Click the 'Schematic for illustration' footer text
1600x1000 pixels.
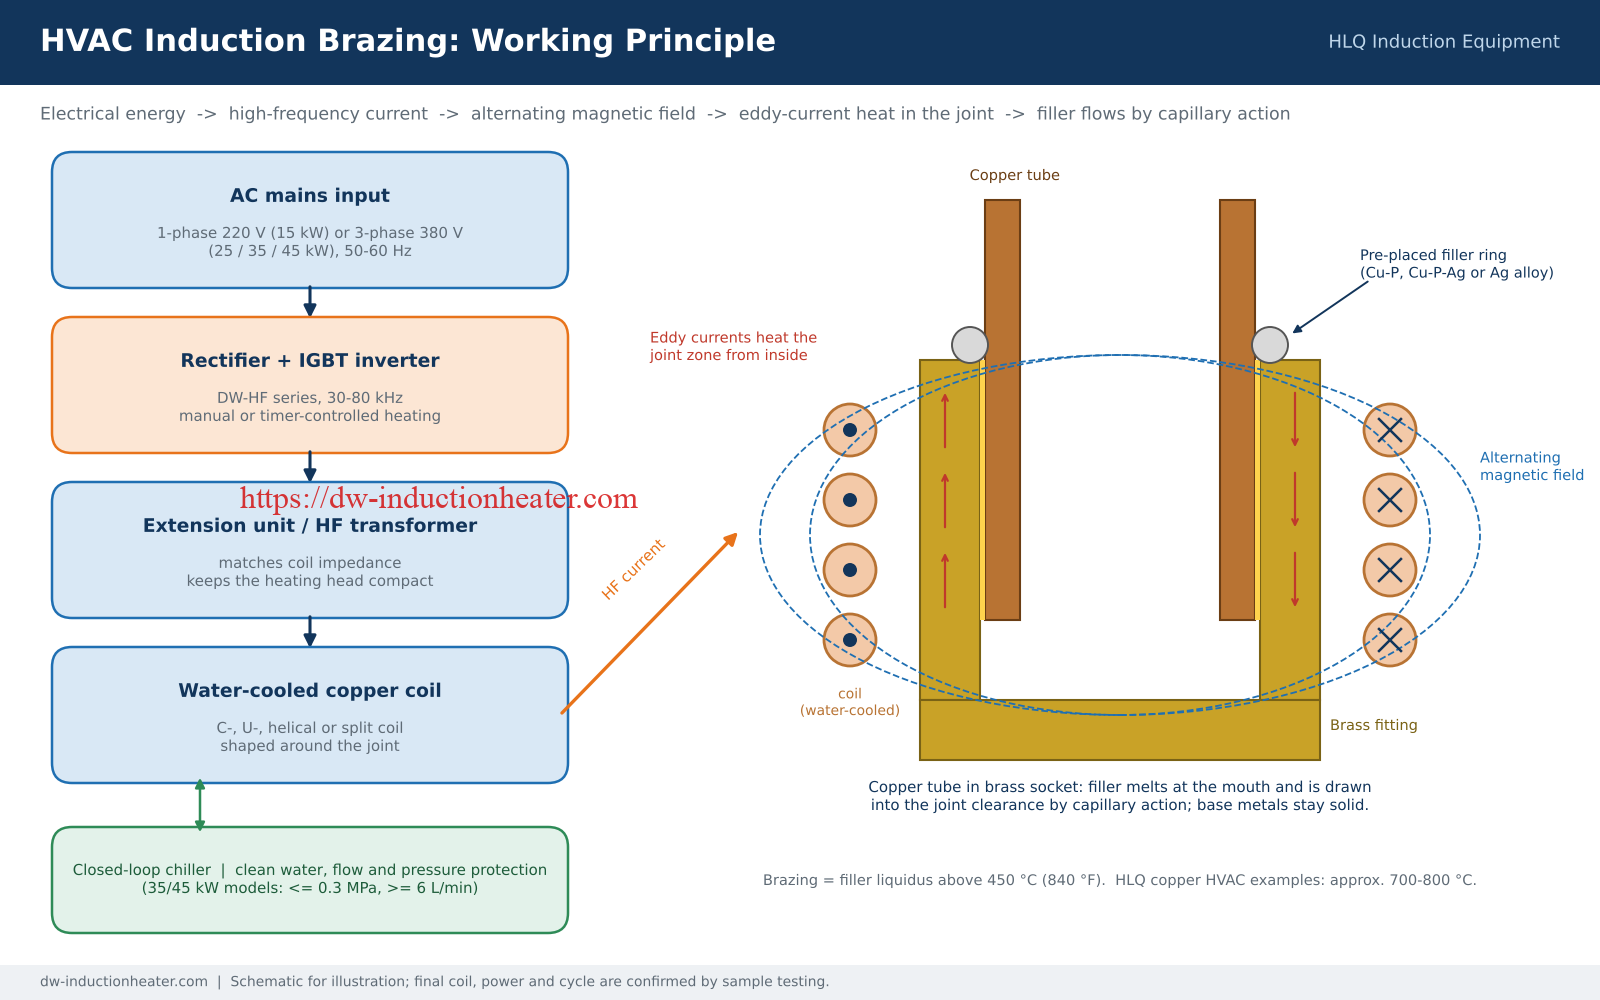[x=530, y=982]
